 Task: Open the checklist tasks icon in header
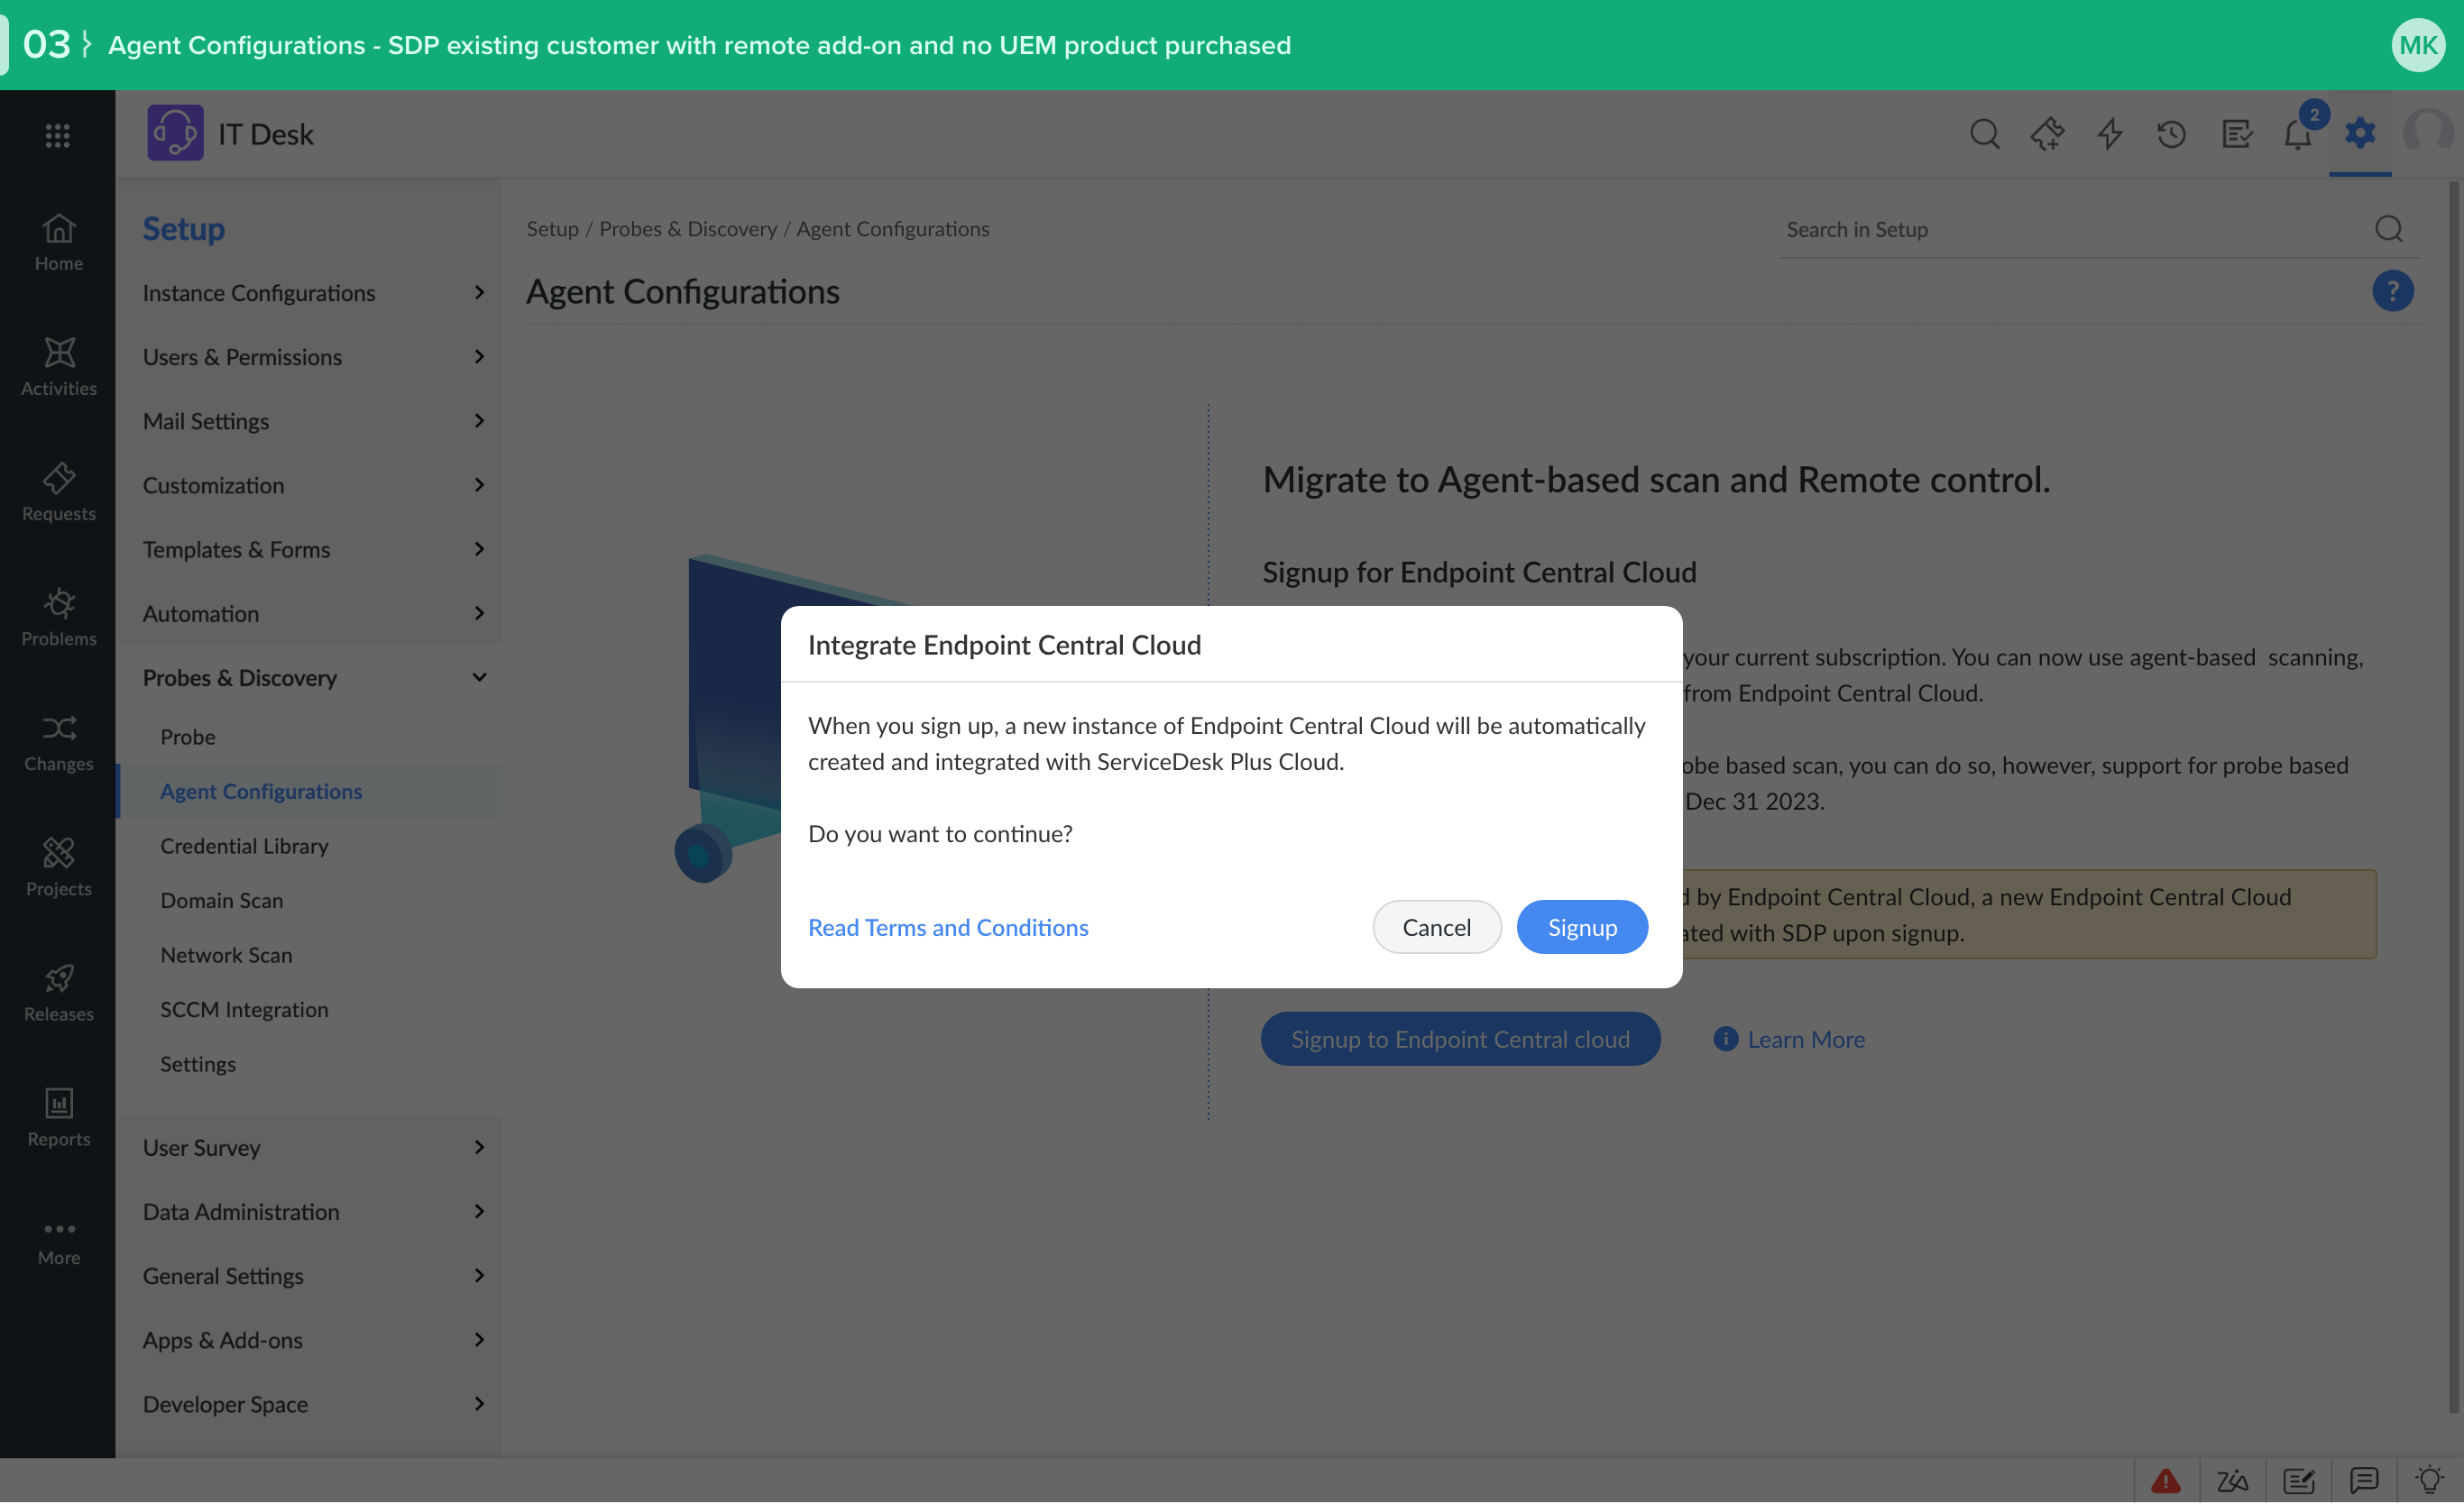(x=2236, y=134)
